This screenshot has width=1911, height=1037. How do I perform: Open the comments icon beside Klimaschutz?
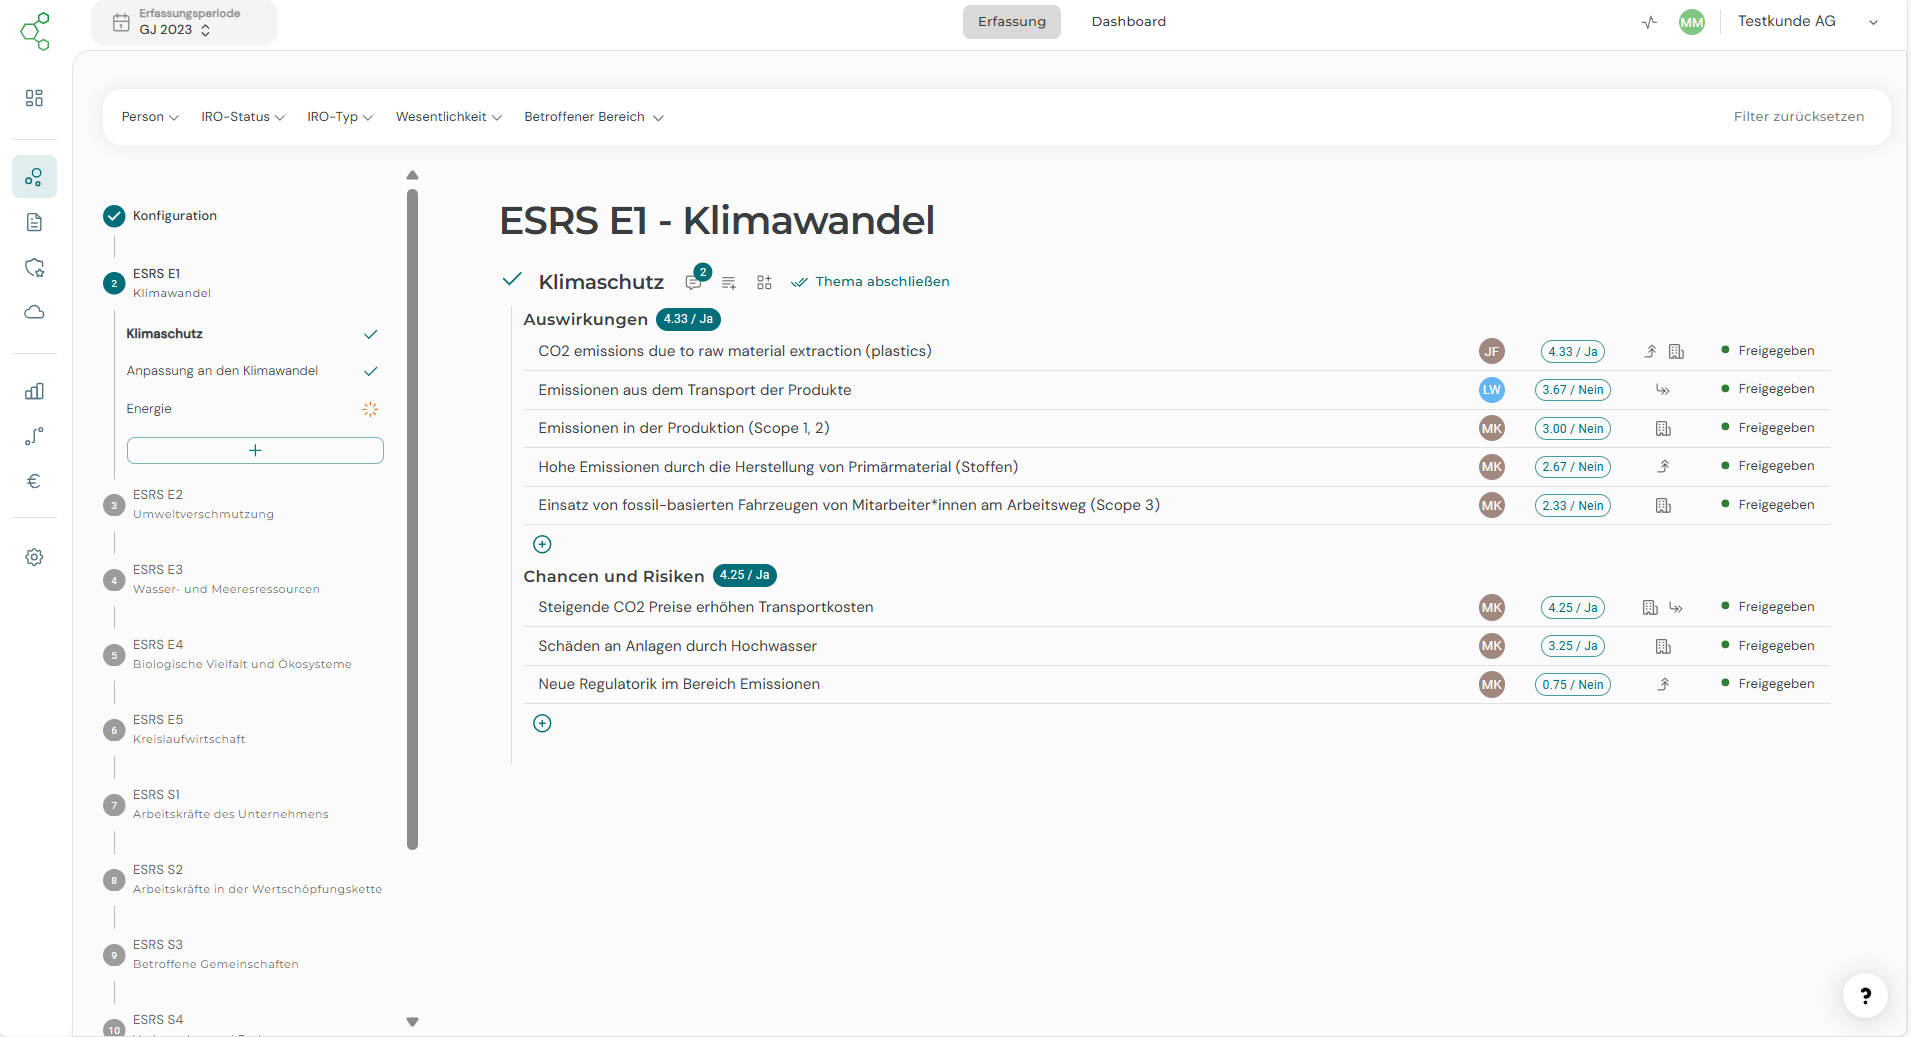point(693,283)
